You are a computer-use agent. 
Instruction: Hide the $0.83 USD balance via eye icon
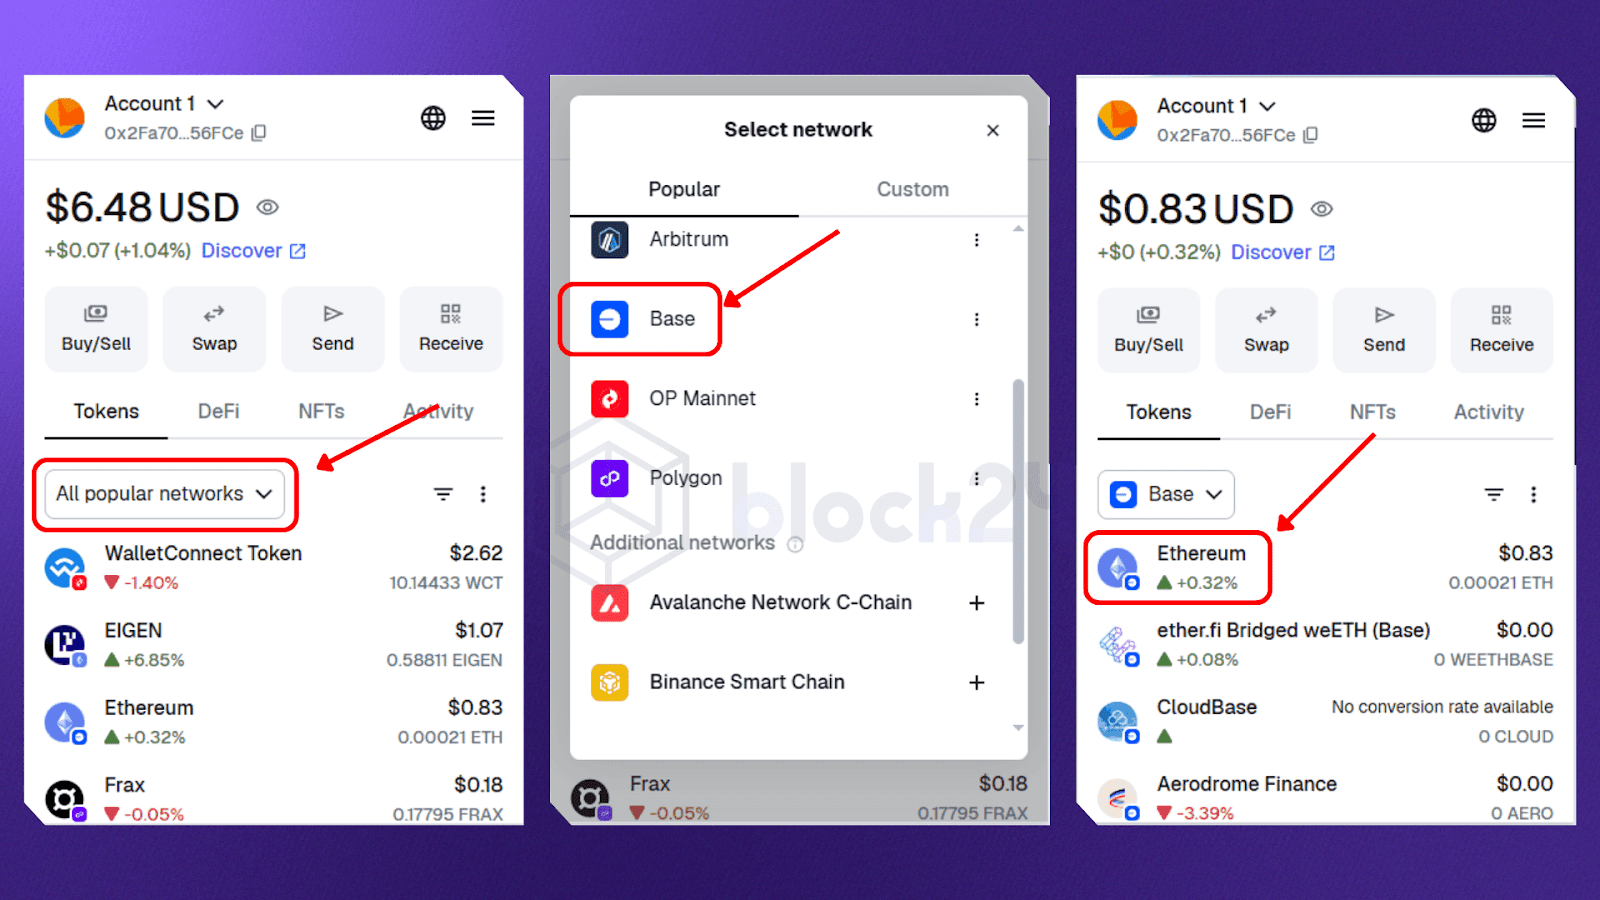(1322, 209)
